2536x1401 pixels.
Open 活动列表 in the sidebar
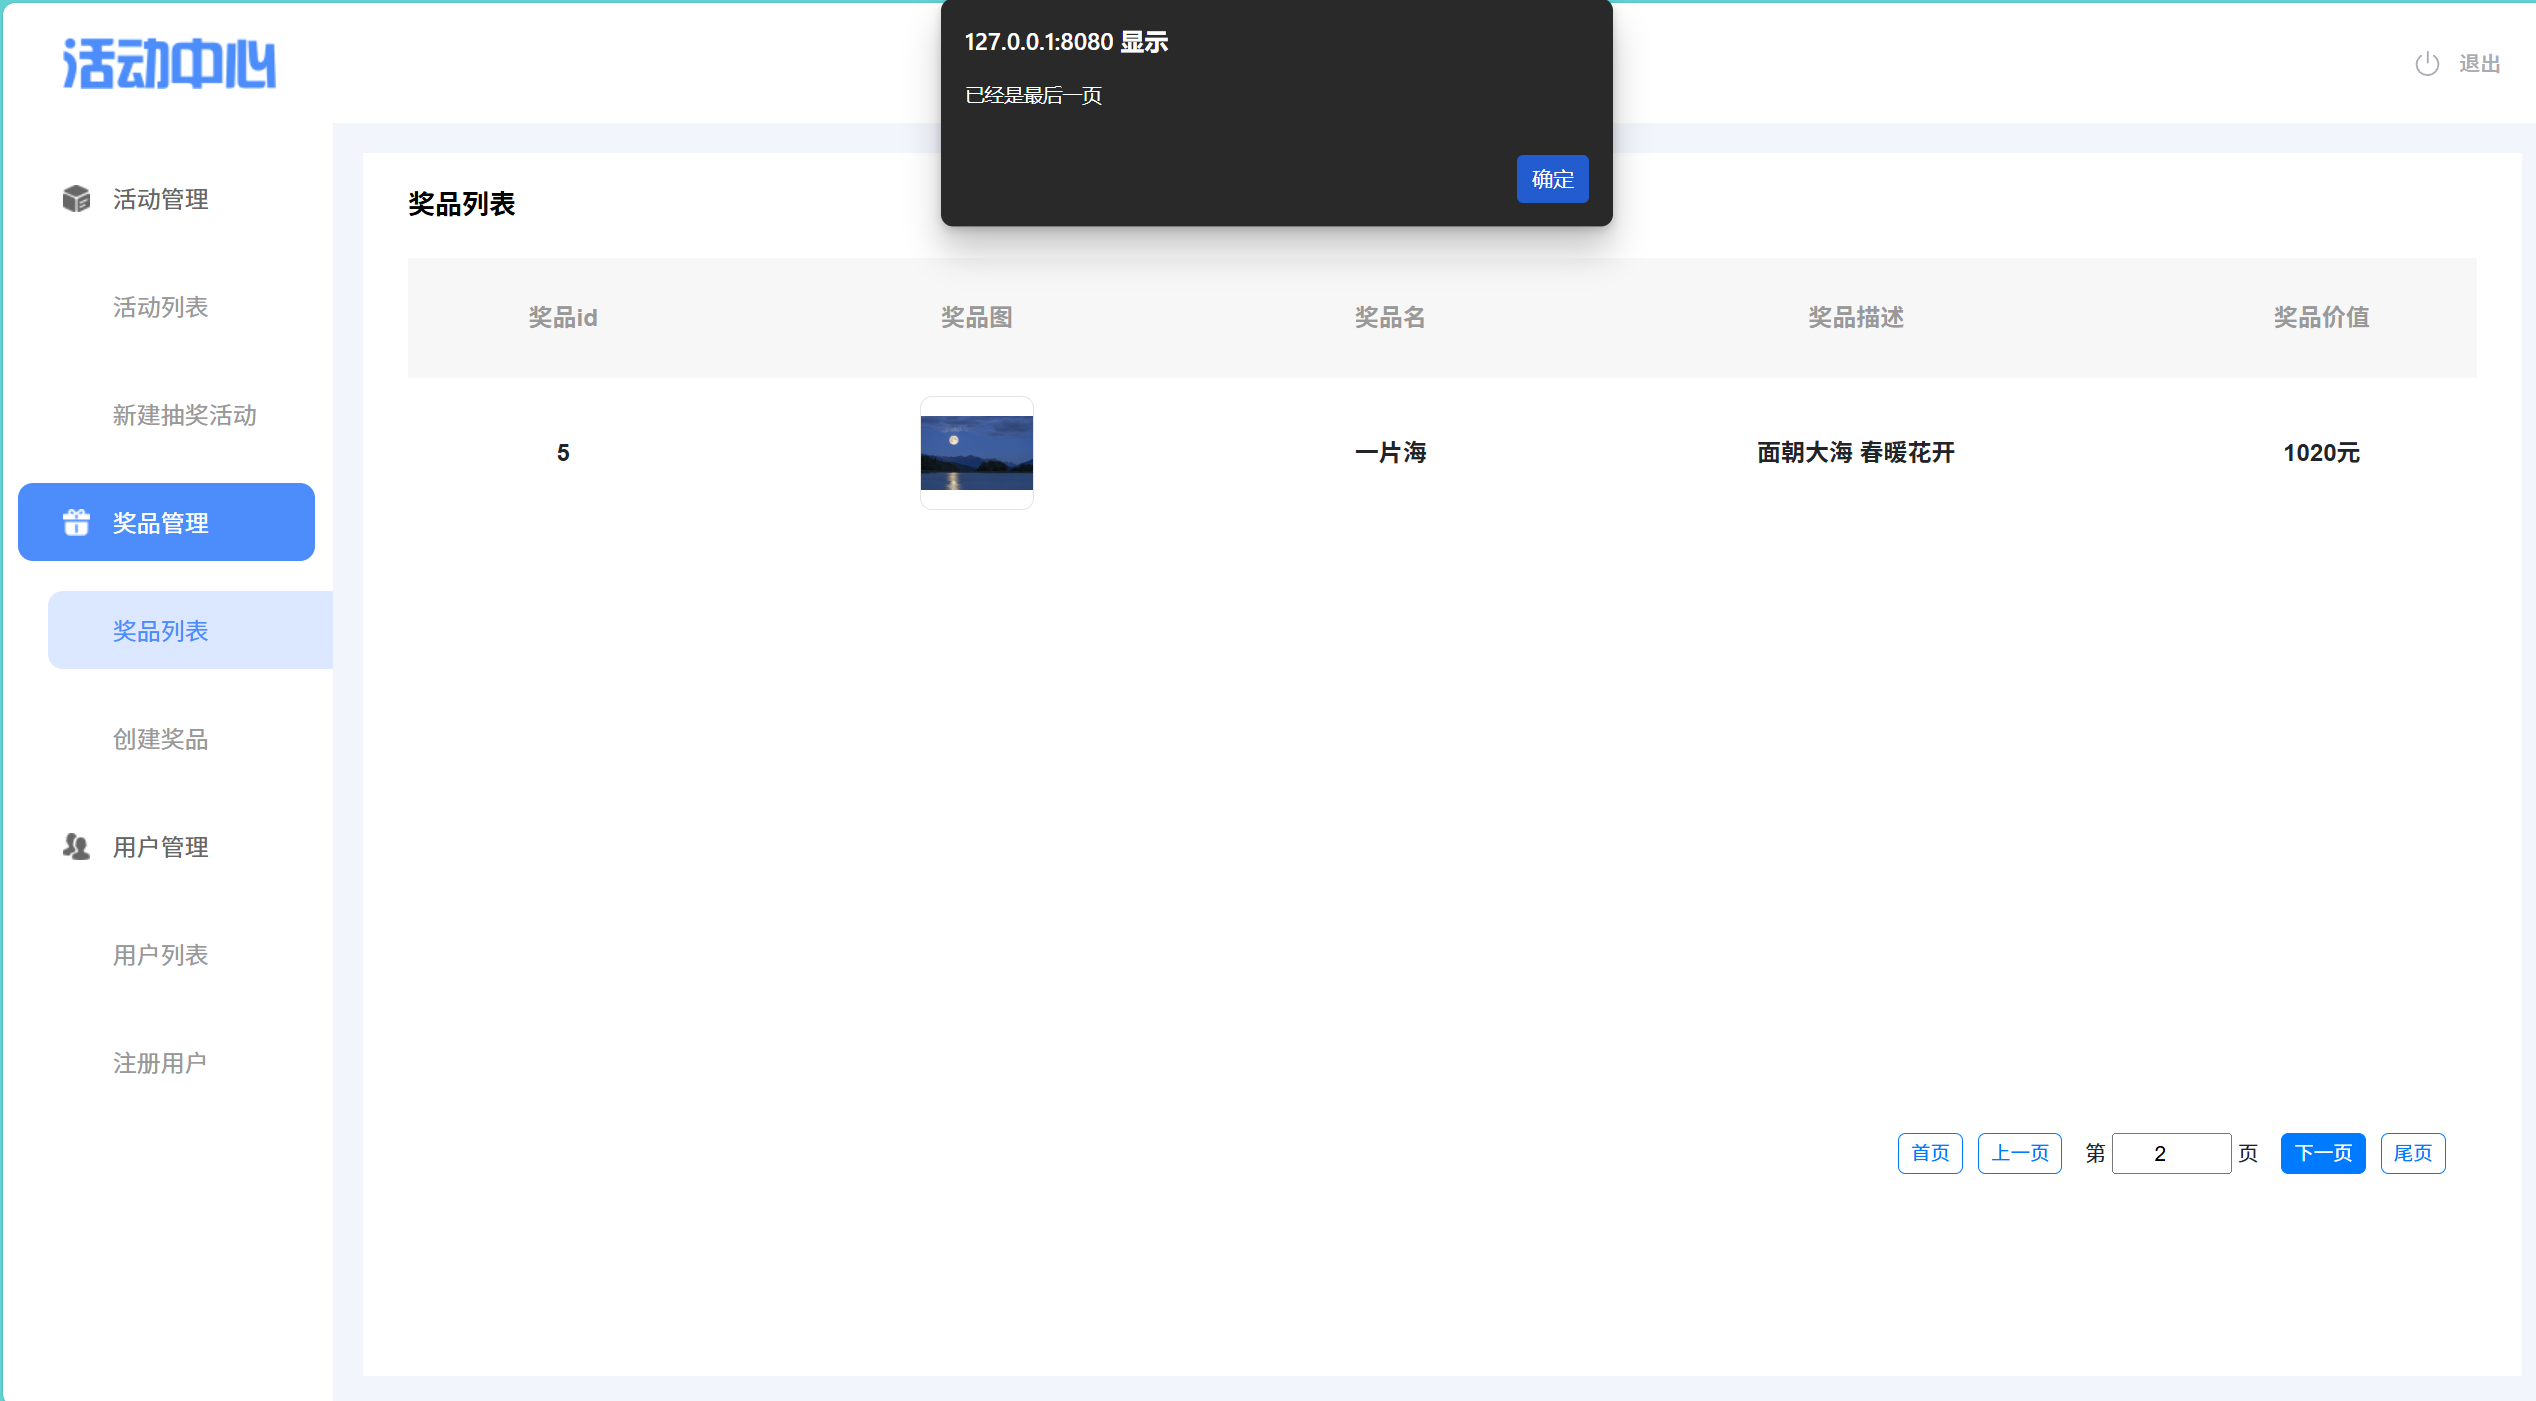[160, 307]
